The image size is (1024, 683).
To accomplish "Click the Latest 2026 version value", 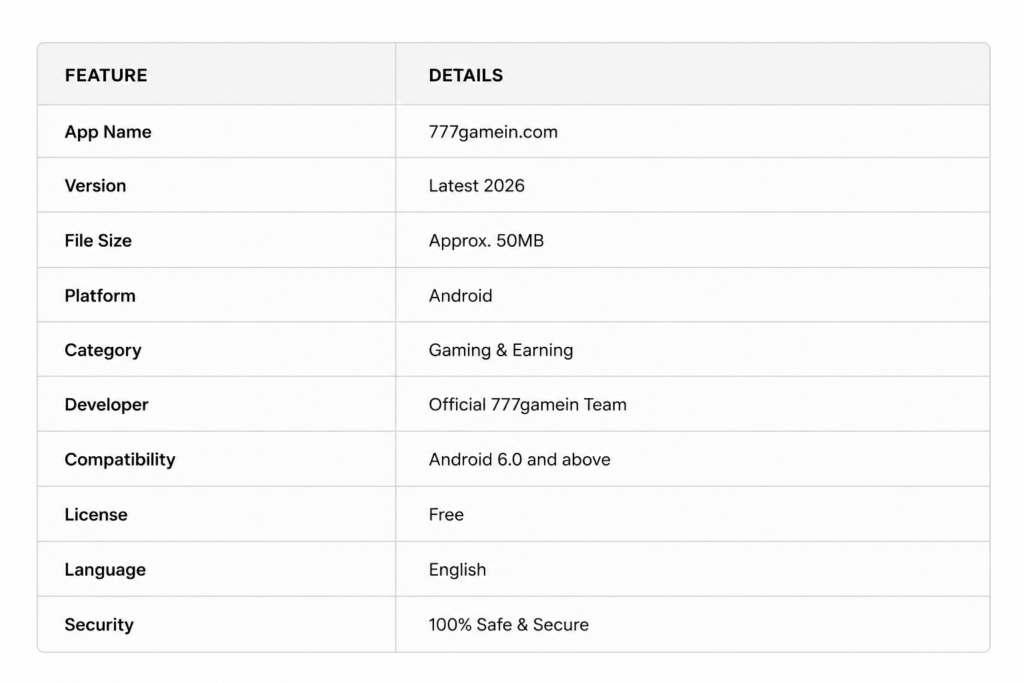I will coord(476,186).
